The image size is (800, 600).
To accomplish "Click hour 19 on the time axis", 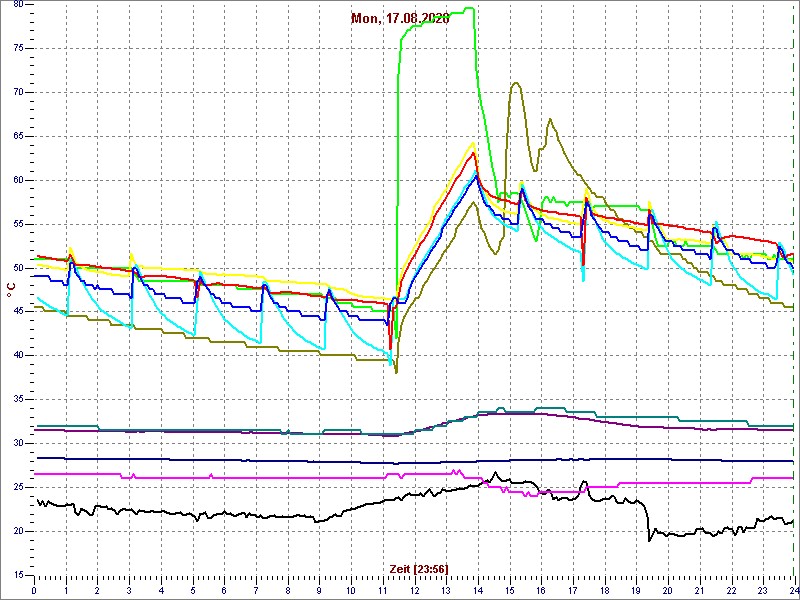I will coord(636,590).
